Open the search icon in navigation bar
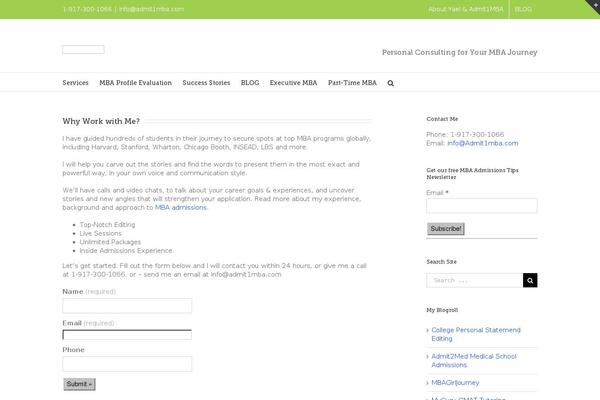600x400 pixels. point(390,83)
